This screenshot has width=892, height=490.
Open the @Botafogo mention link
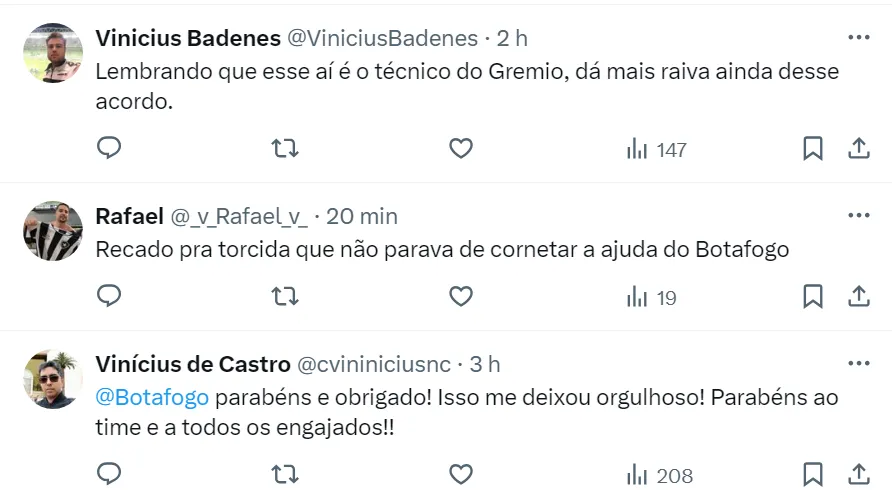pyautogui.click(x=152, y=397)
